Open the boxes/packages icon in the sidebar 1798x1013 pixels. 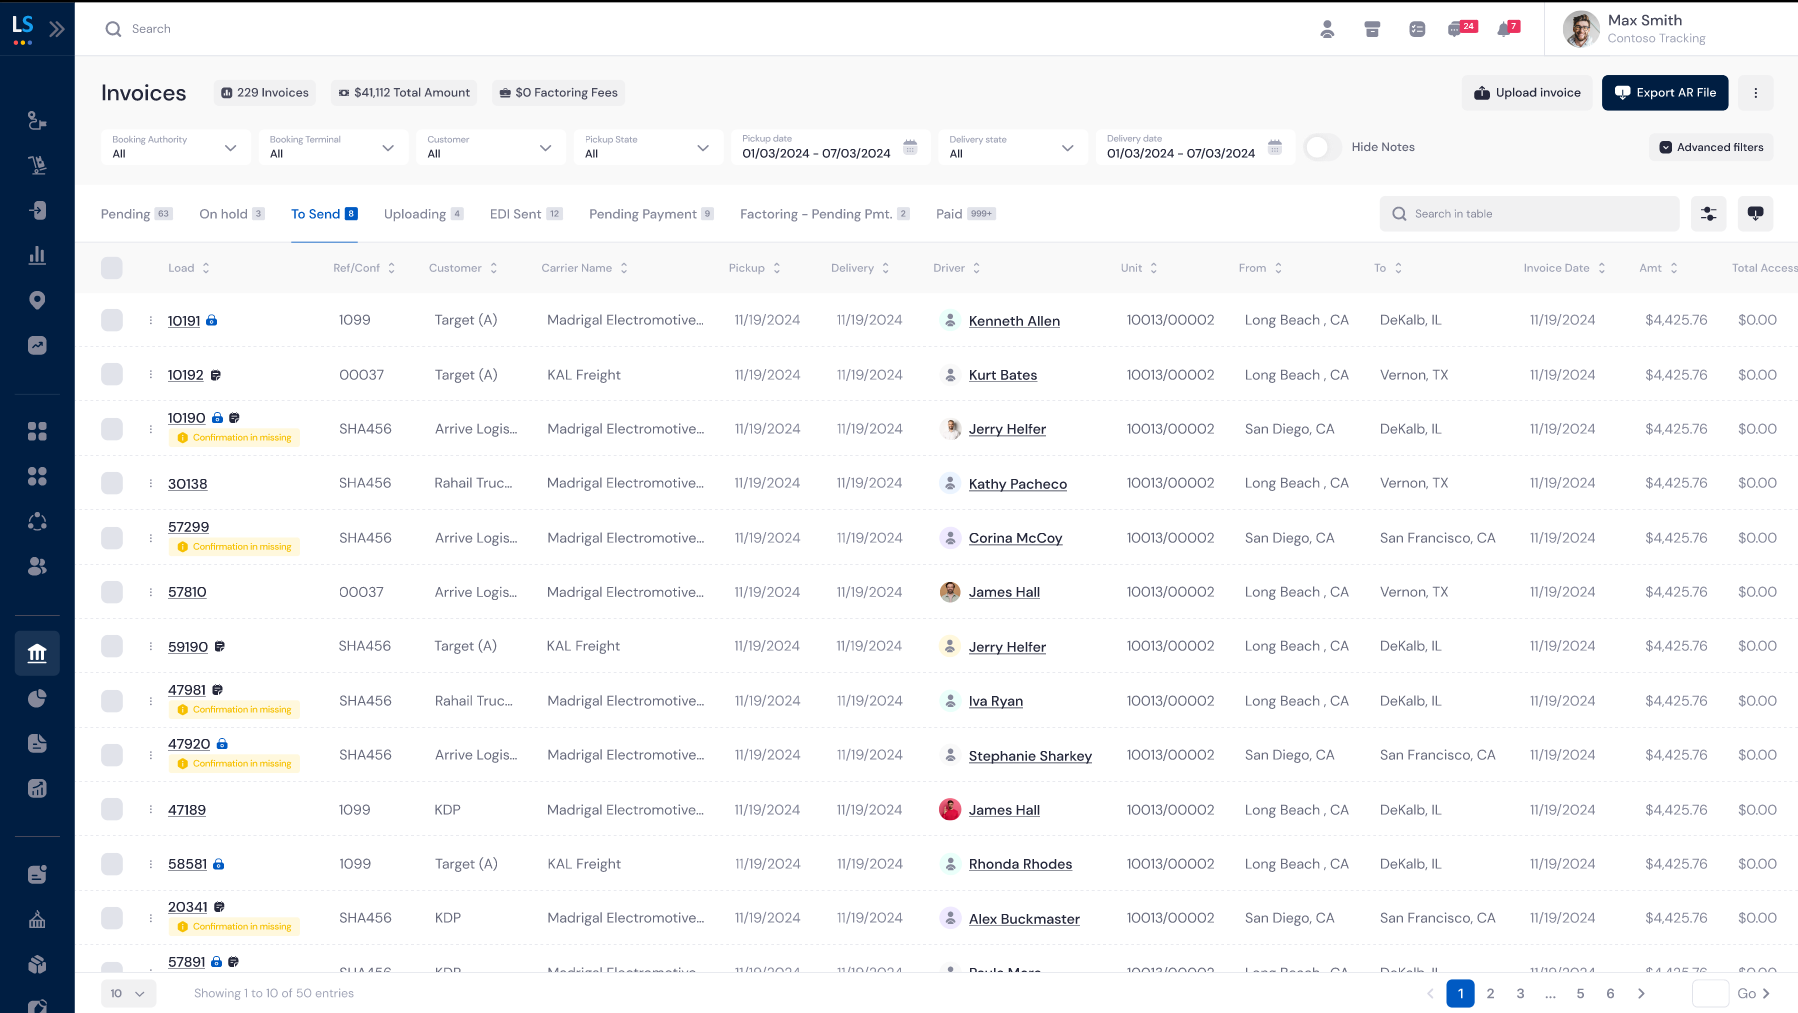(x=37, y=964)
